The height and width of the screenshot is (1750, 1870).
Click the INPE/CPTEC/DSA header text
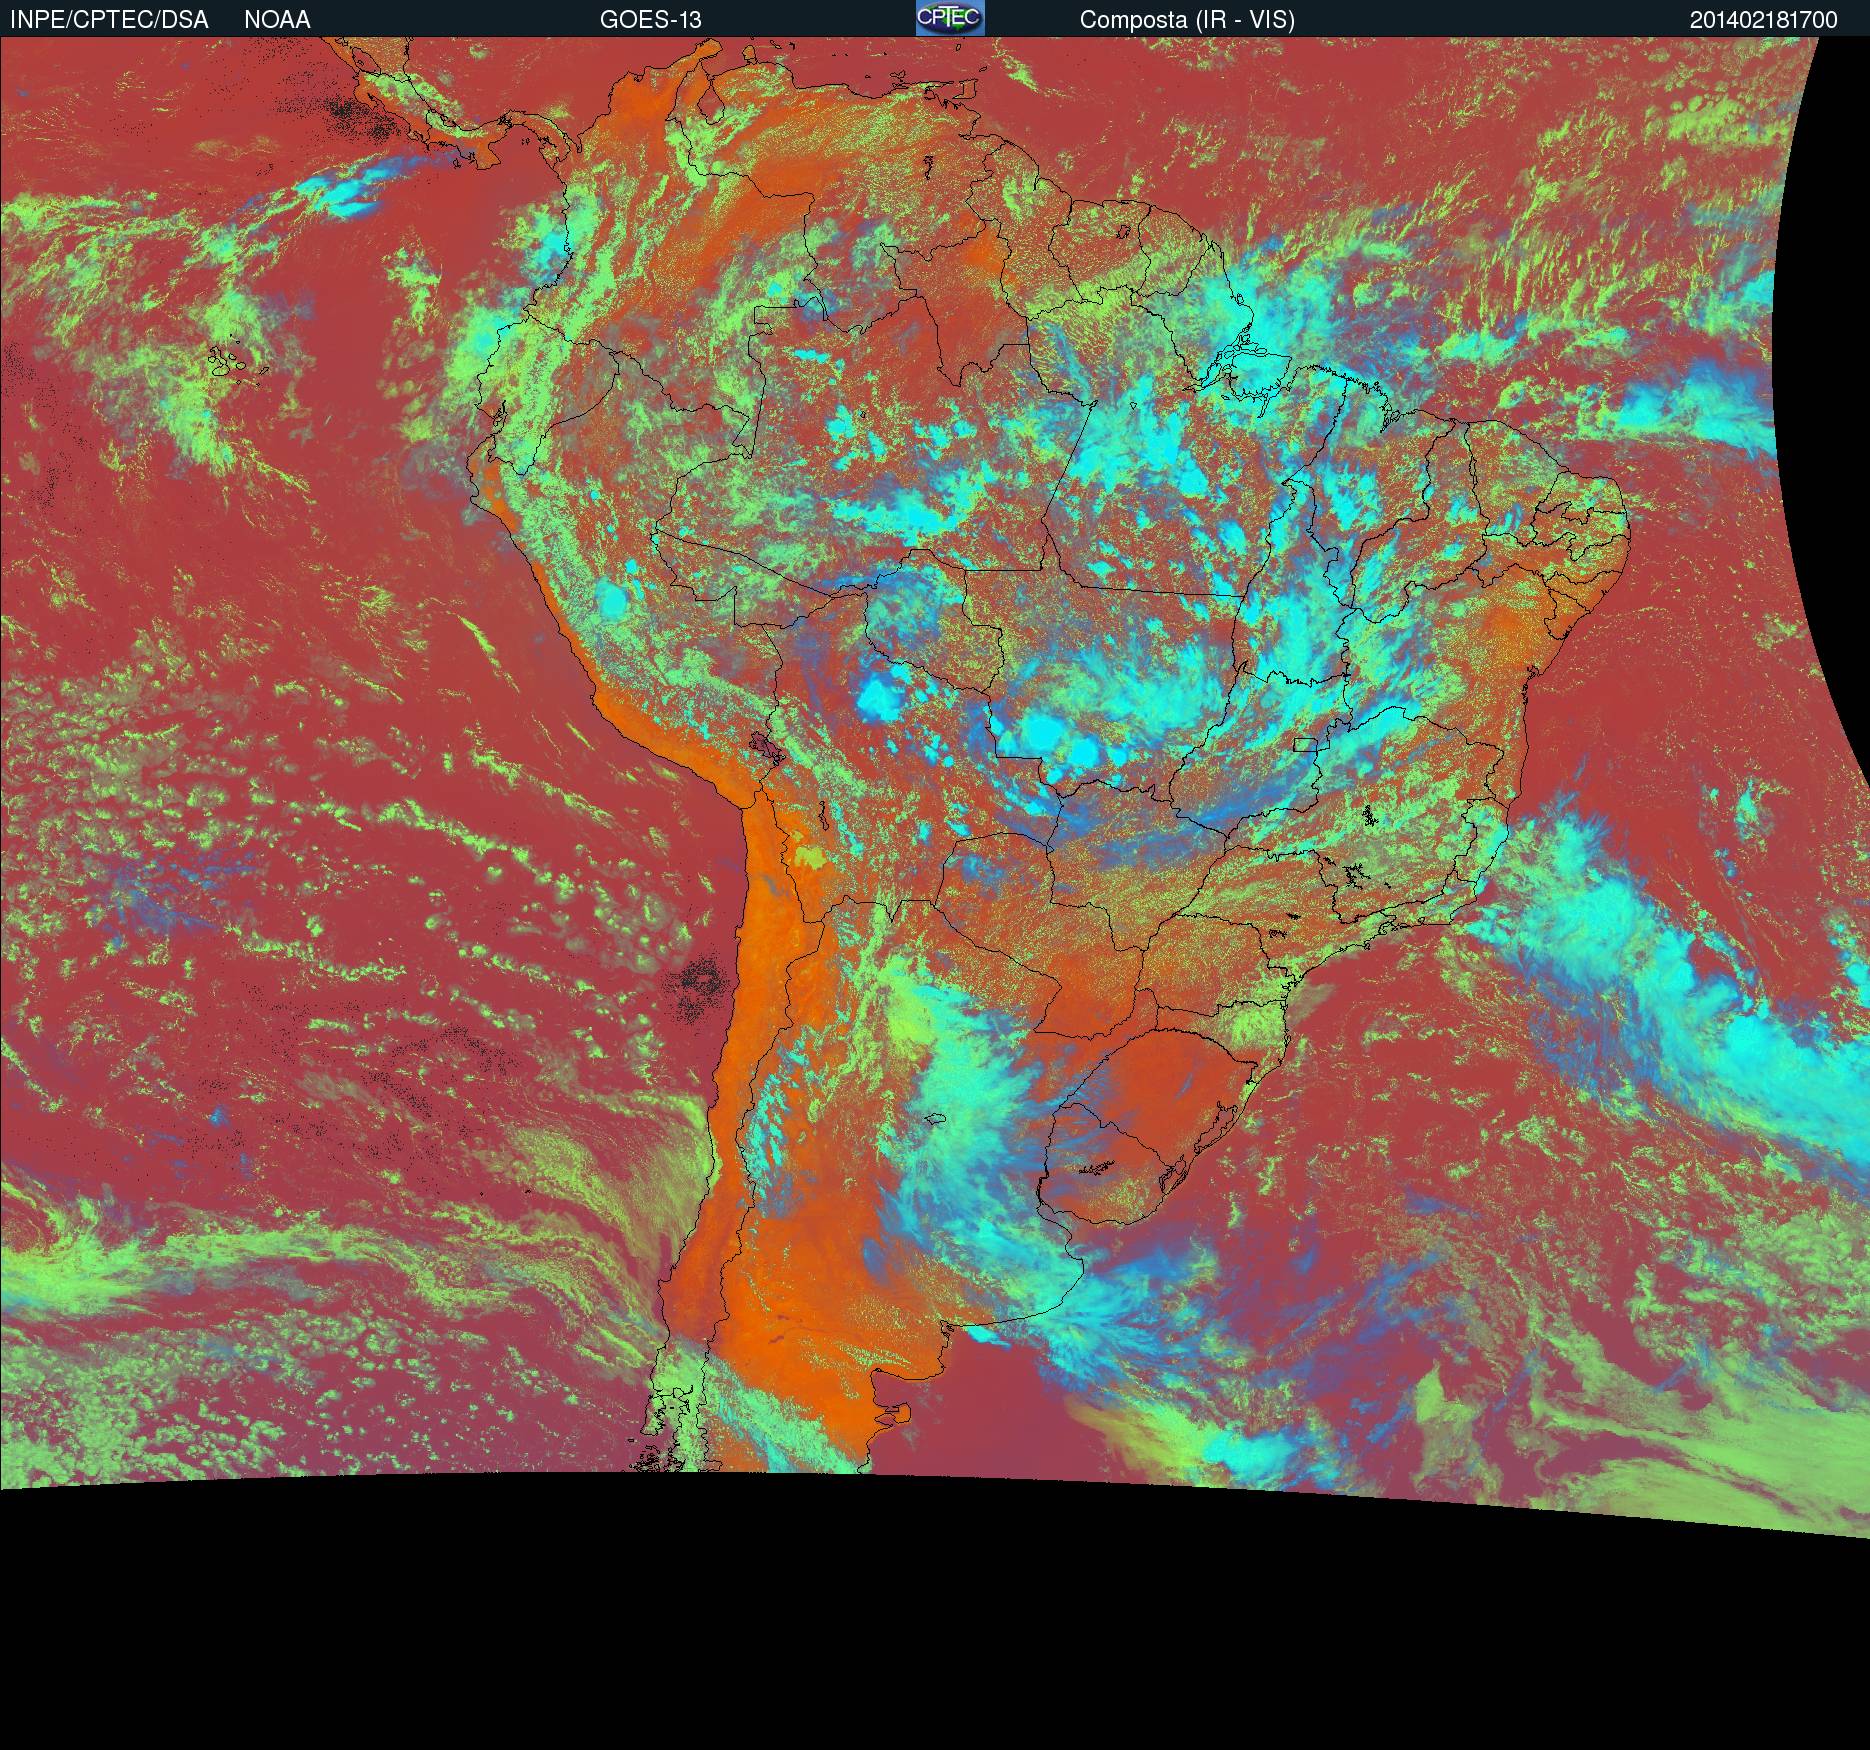[109, 20]
